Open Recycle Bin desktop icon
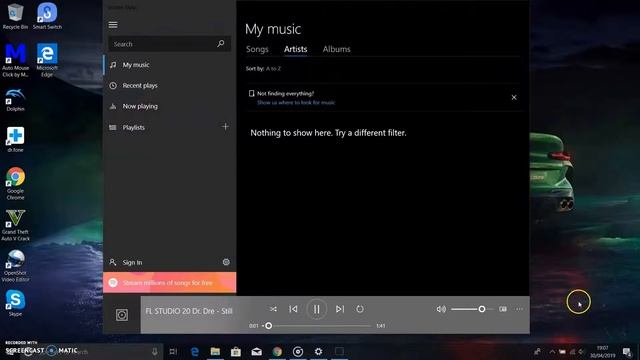 pos(16,16)
